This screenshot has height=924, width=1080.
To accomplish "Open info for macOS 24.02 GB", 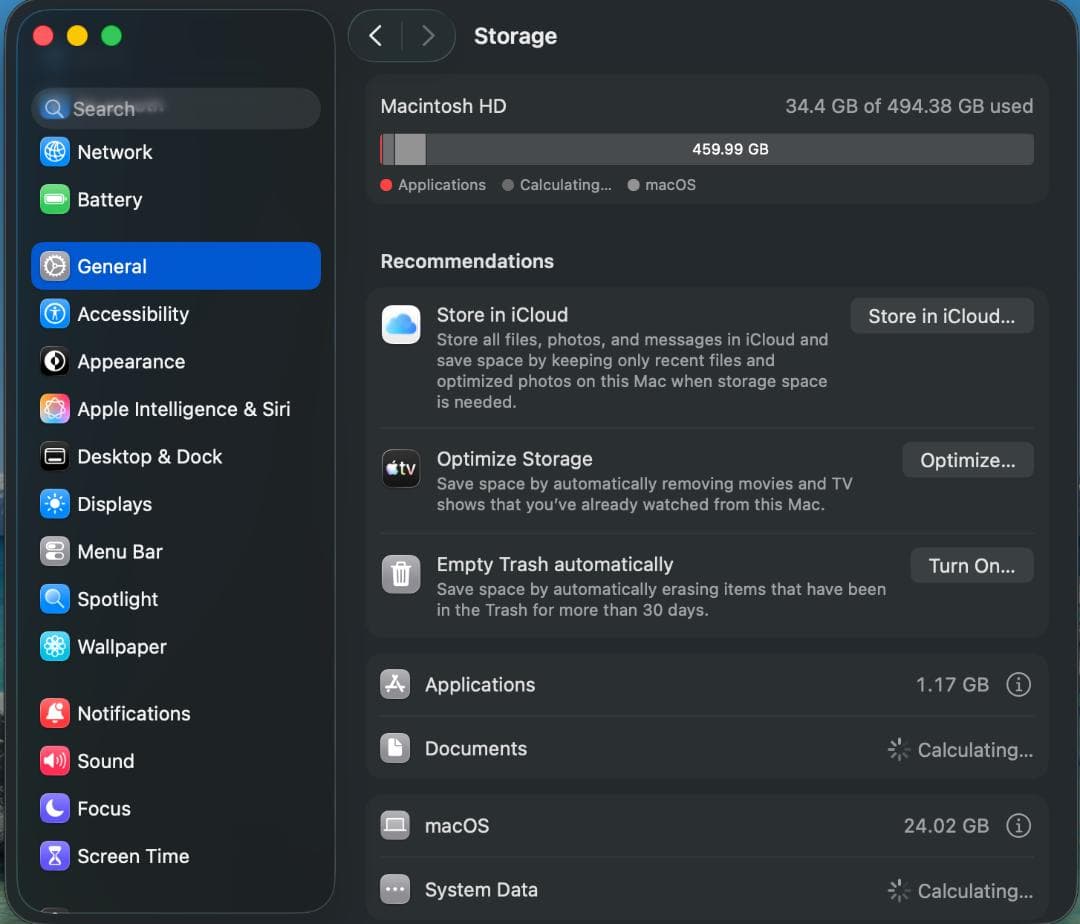I will pos(1018,825).
